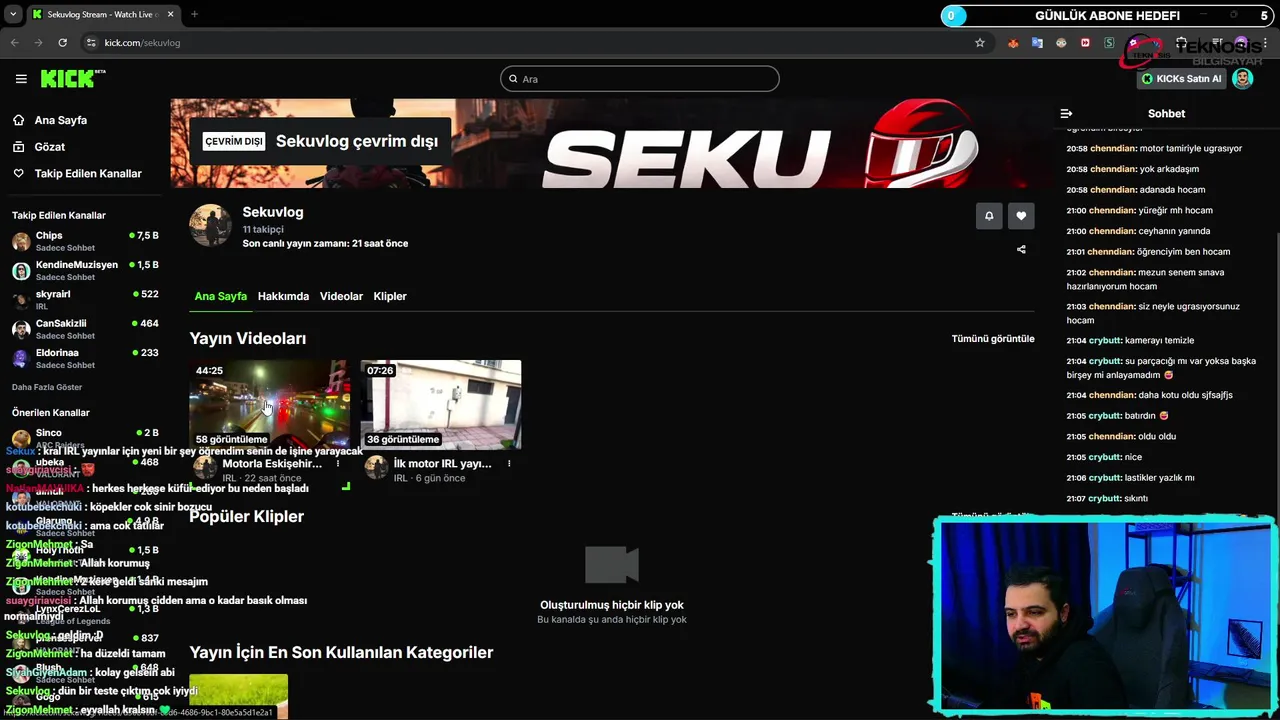Viewport: 1280px width, 720px height.
Task: Close the Sekuvlog Stream browser tab
Action: point(169,14)
